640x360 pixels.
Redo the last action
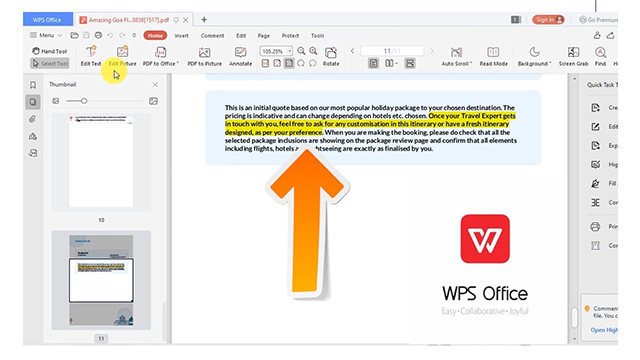122,36
